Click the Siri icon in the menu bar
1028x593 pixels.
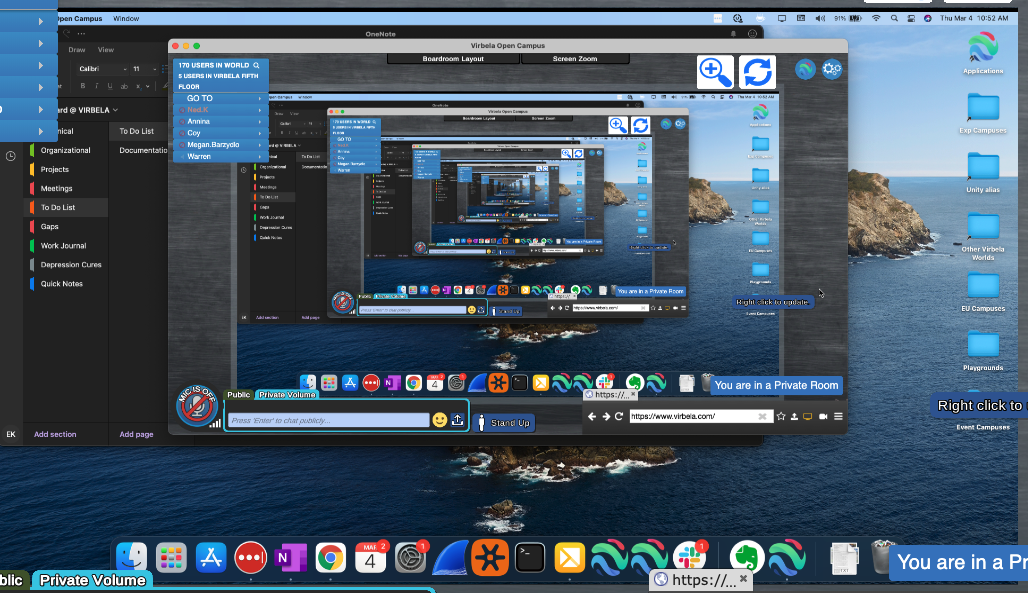927,18
